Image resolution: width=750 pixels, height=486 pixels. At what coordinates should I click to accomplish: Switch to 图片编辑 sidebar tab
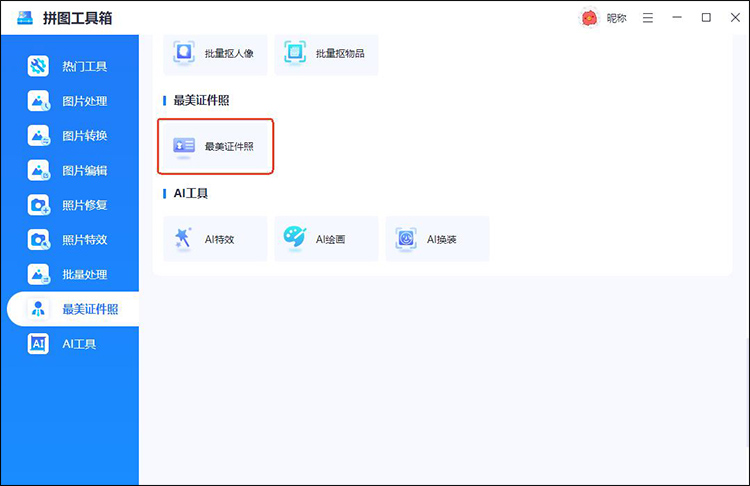coord(70,170)
